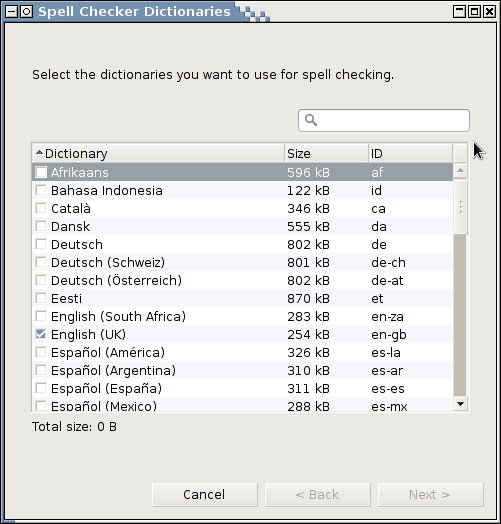Screen dimensions: 501x524
Task: Close the Spell Checker Dictionaries window
Action: click(x=490, y=12)
